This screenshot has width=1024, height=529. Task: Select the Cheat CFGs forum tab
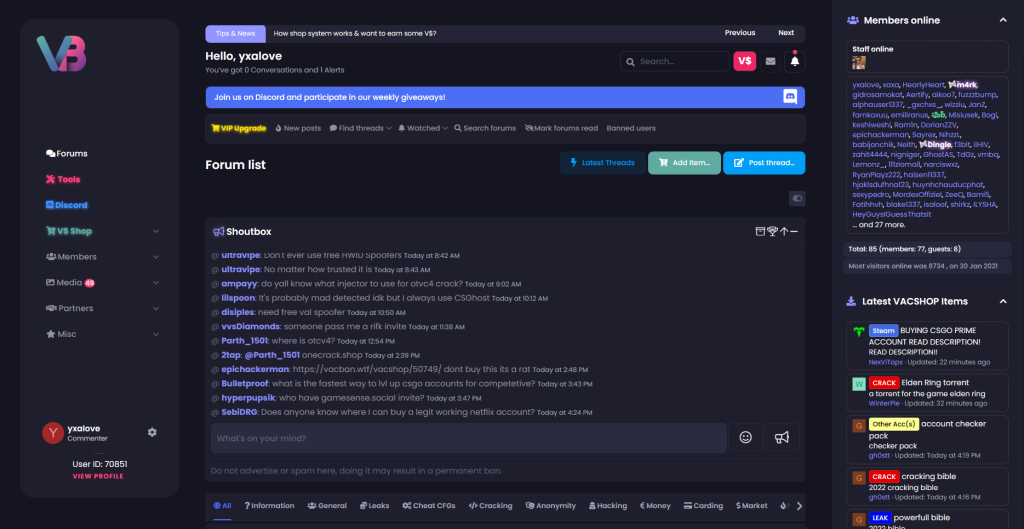(428, 505)
